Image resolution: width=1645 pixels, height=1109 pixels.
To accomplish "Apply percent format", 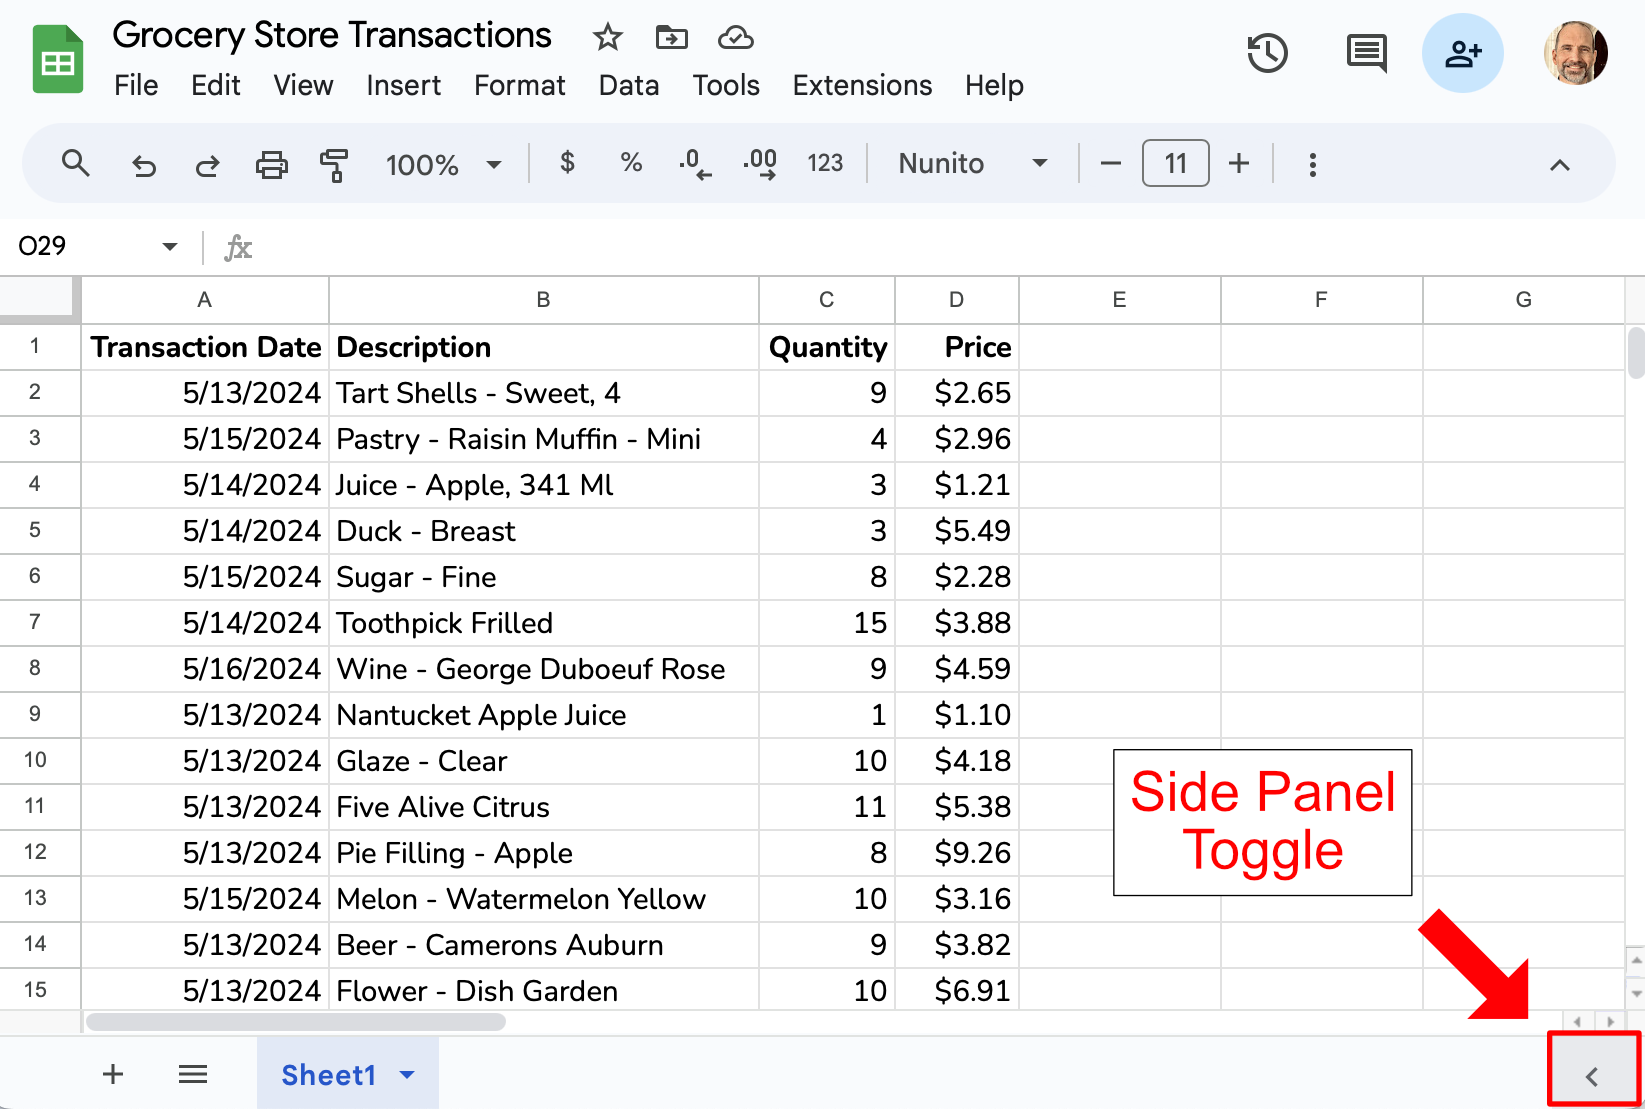I will click(630, 163).
